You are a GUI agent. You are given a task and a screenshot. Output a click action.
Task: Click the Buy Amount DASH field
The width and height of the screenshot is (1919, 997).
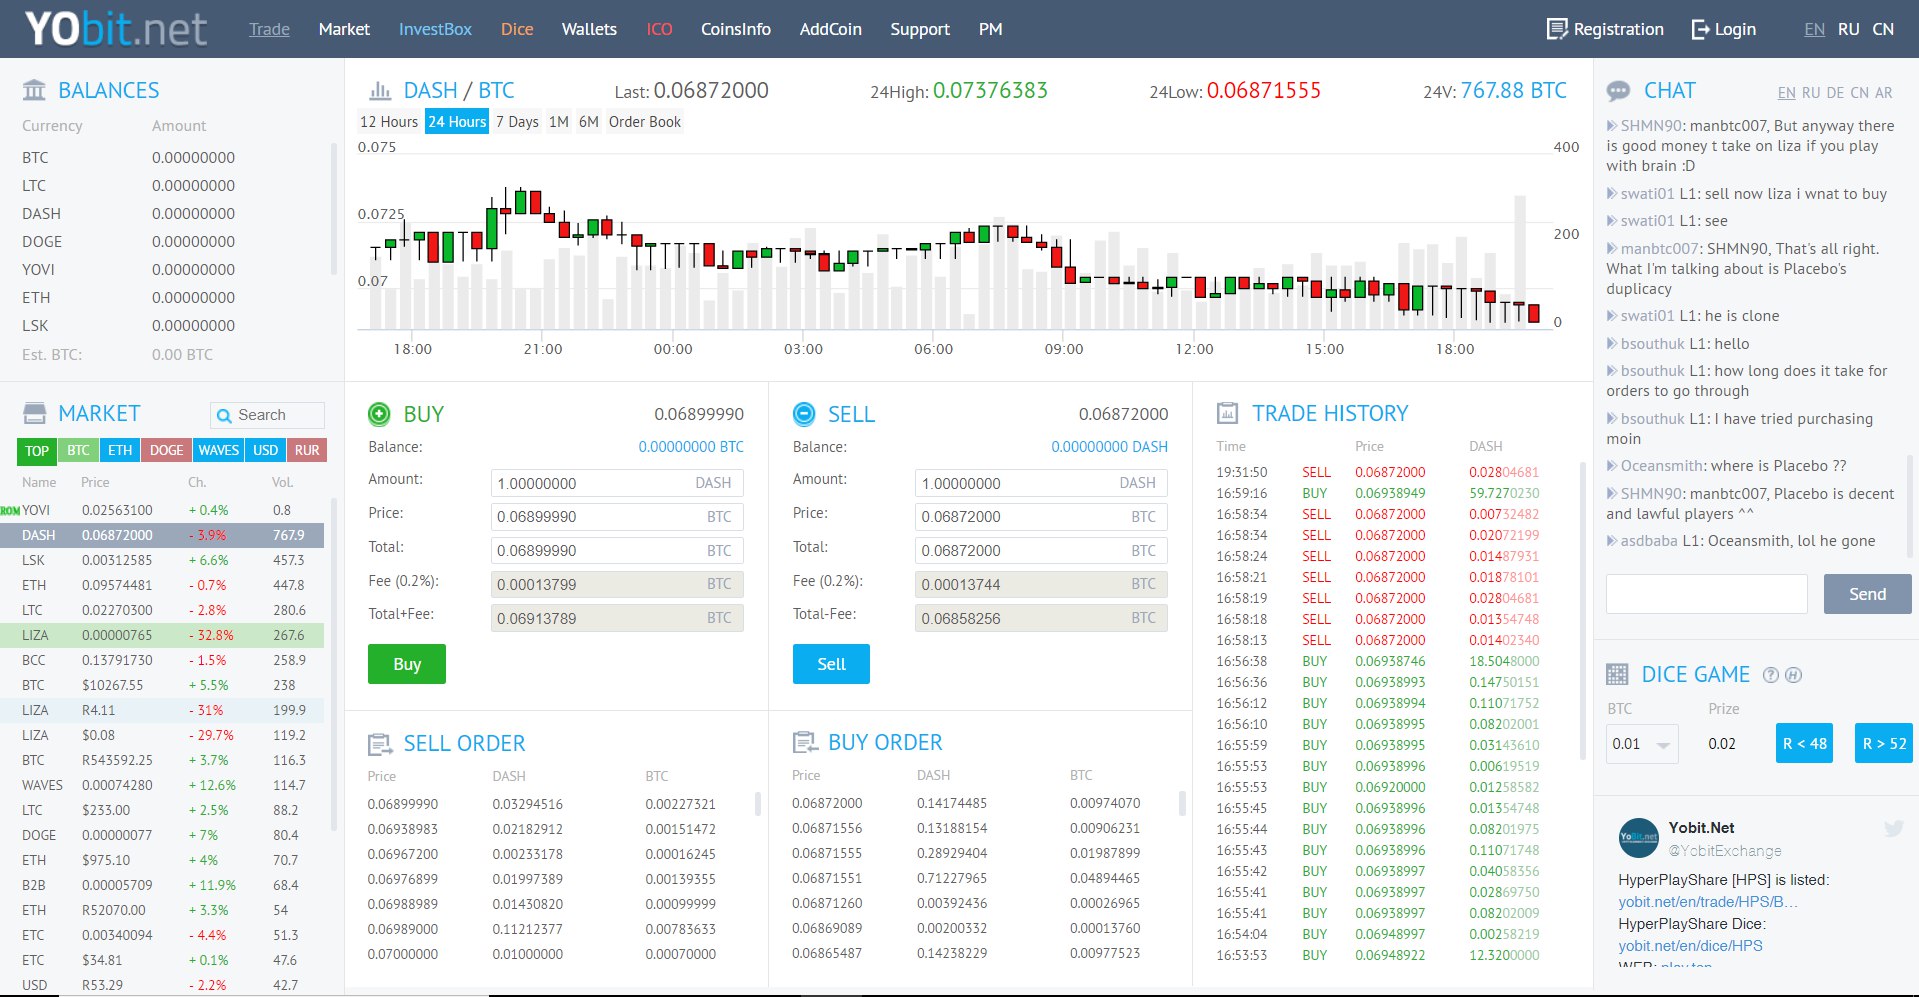coord(617,483)
